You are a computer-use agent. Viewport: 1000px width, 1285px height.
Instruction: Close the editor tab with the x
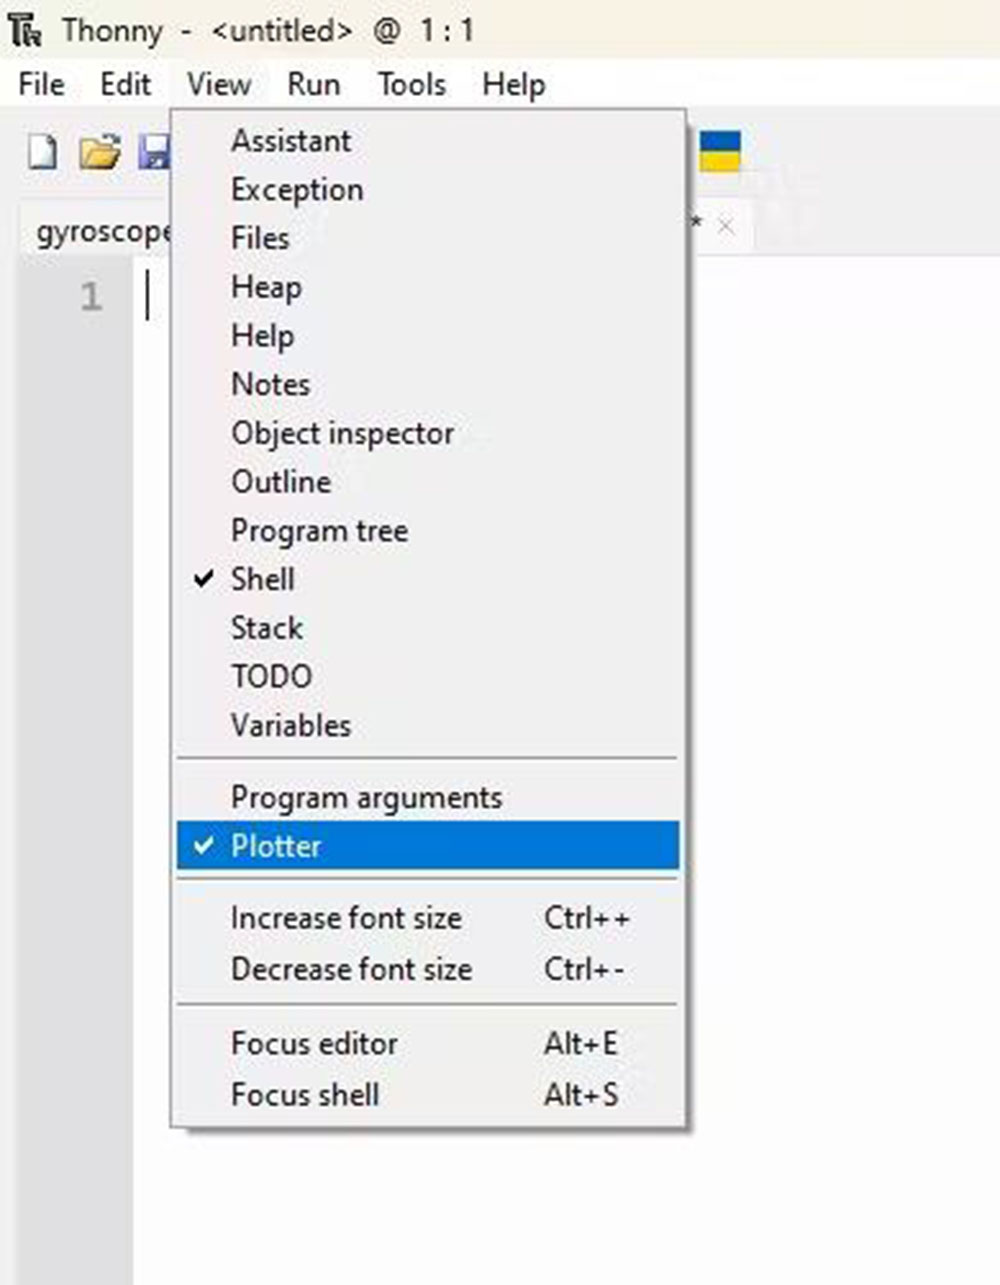pos(726,227)
